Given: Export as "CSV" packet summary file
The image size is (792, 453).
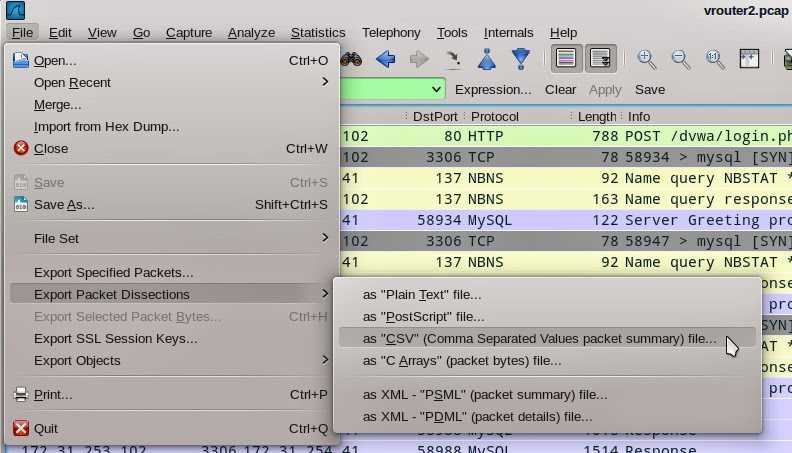Looking at the screenshot, I should tap(548, 338).
